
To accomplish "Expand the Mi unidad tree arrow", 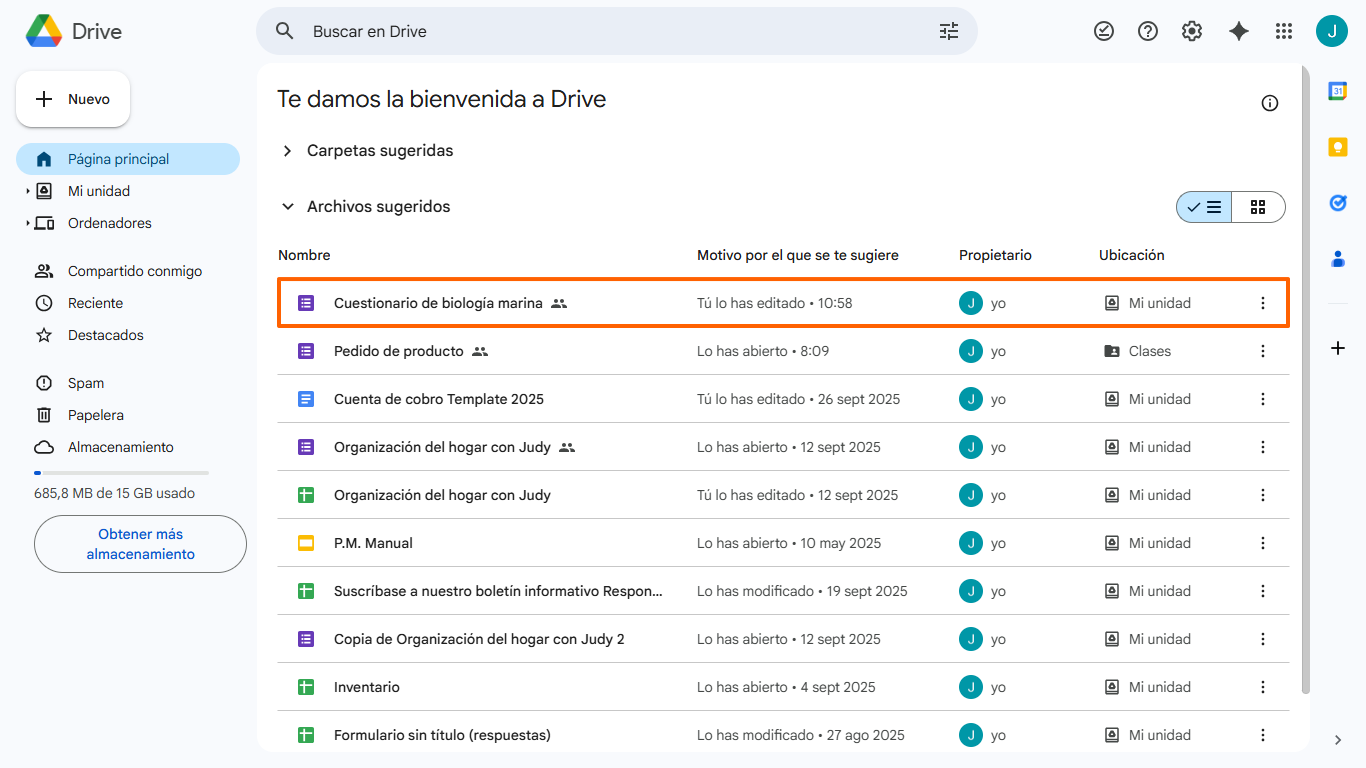I will [x=28, y=191].
